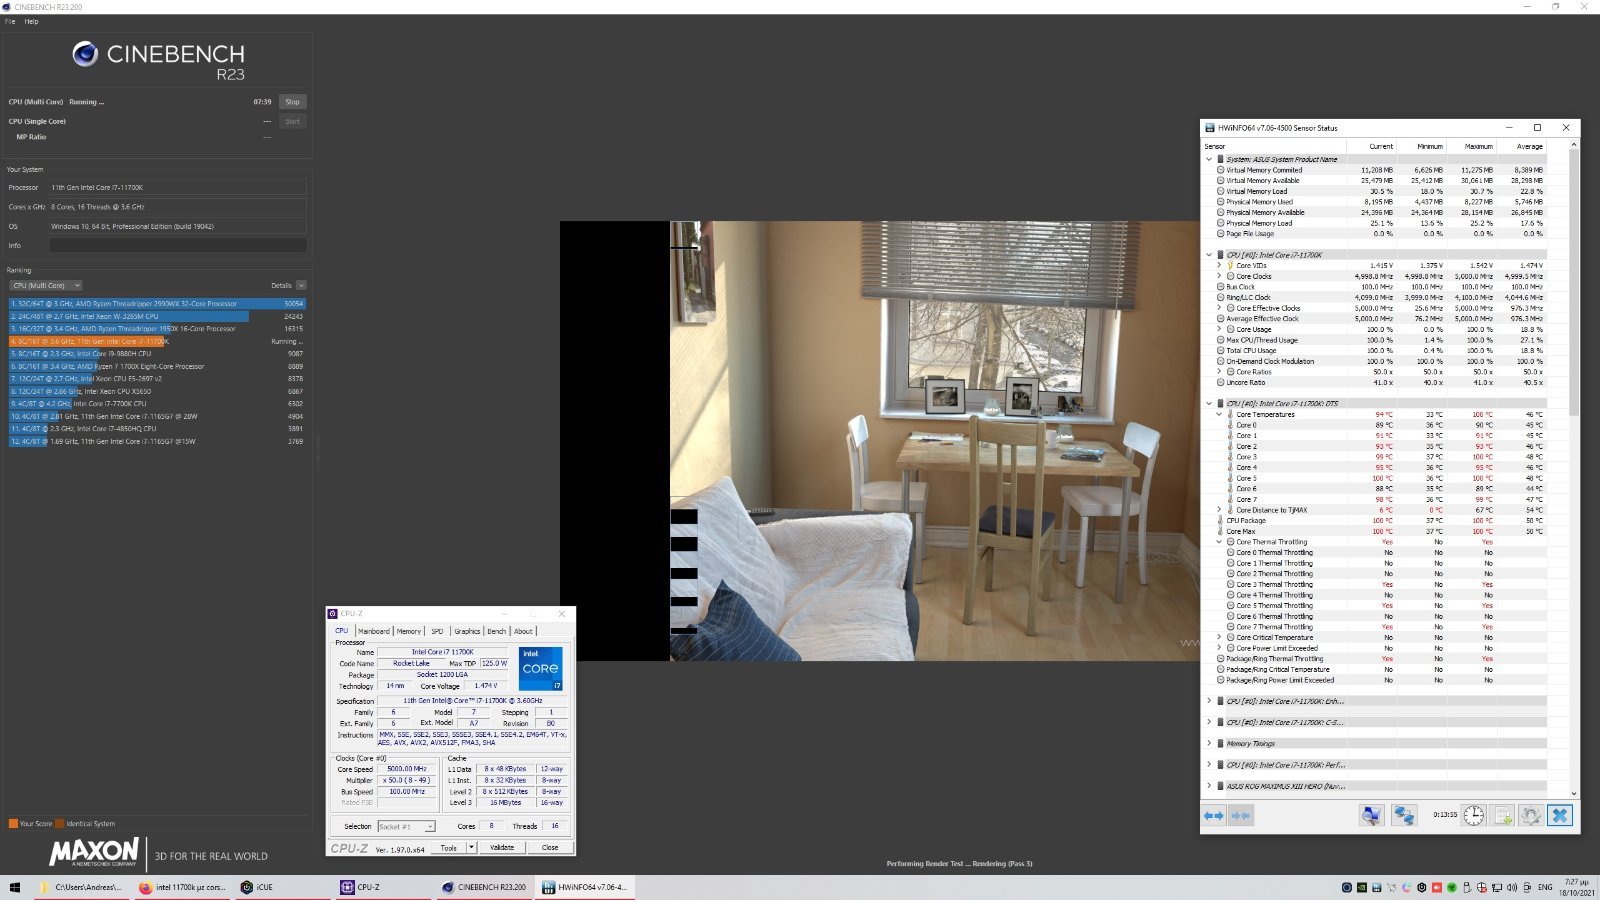The image size is (1600, 900).
Task: Switch to Firefox on the taskbar
Action: pyautogui.click(x=184, y=887)
